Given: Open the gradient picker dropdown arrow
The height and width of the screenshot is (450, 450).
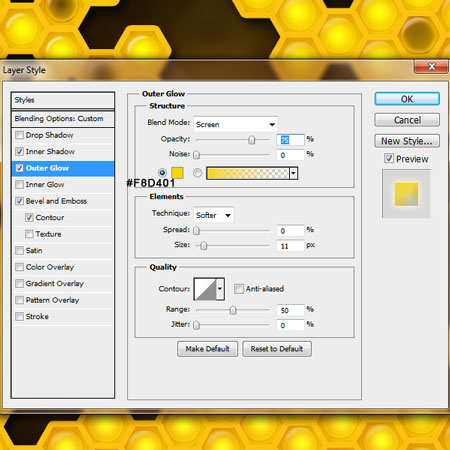Looking at the screenshot, I should pyautogui.click(x=293, y=173).
